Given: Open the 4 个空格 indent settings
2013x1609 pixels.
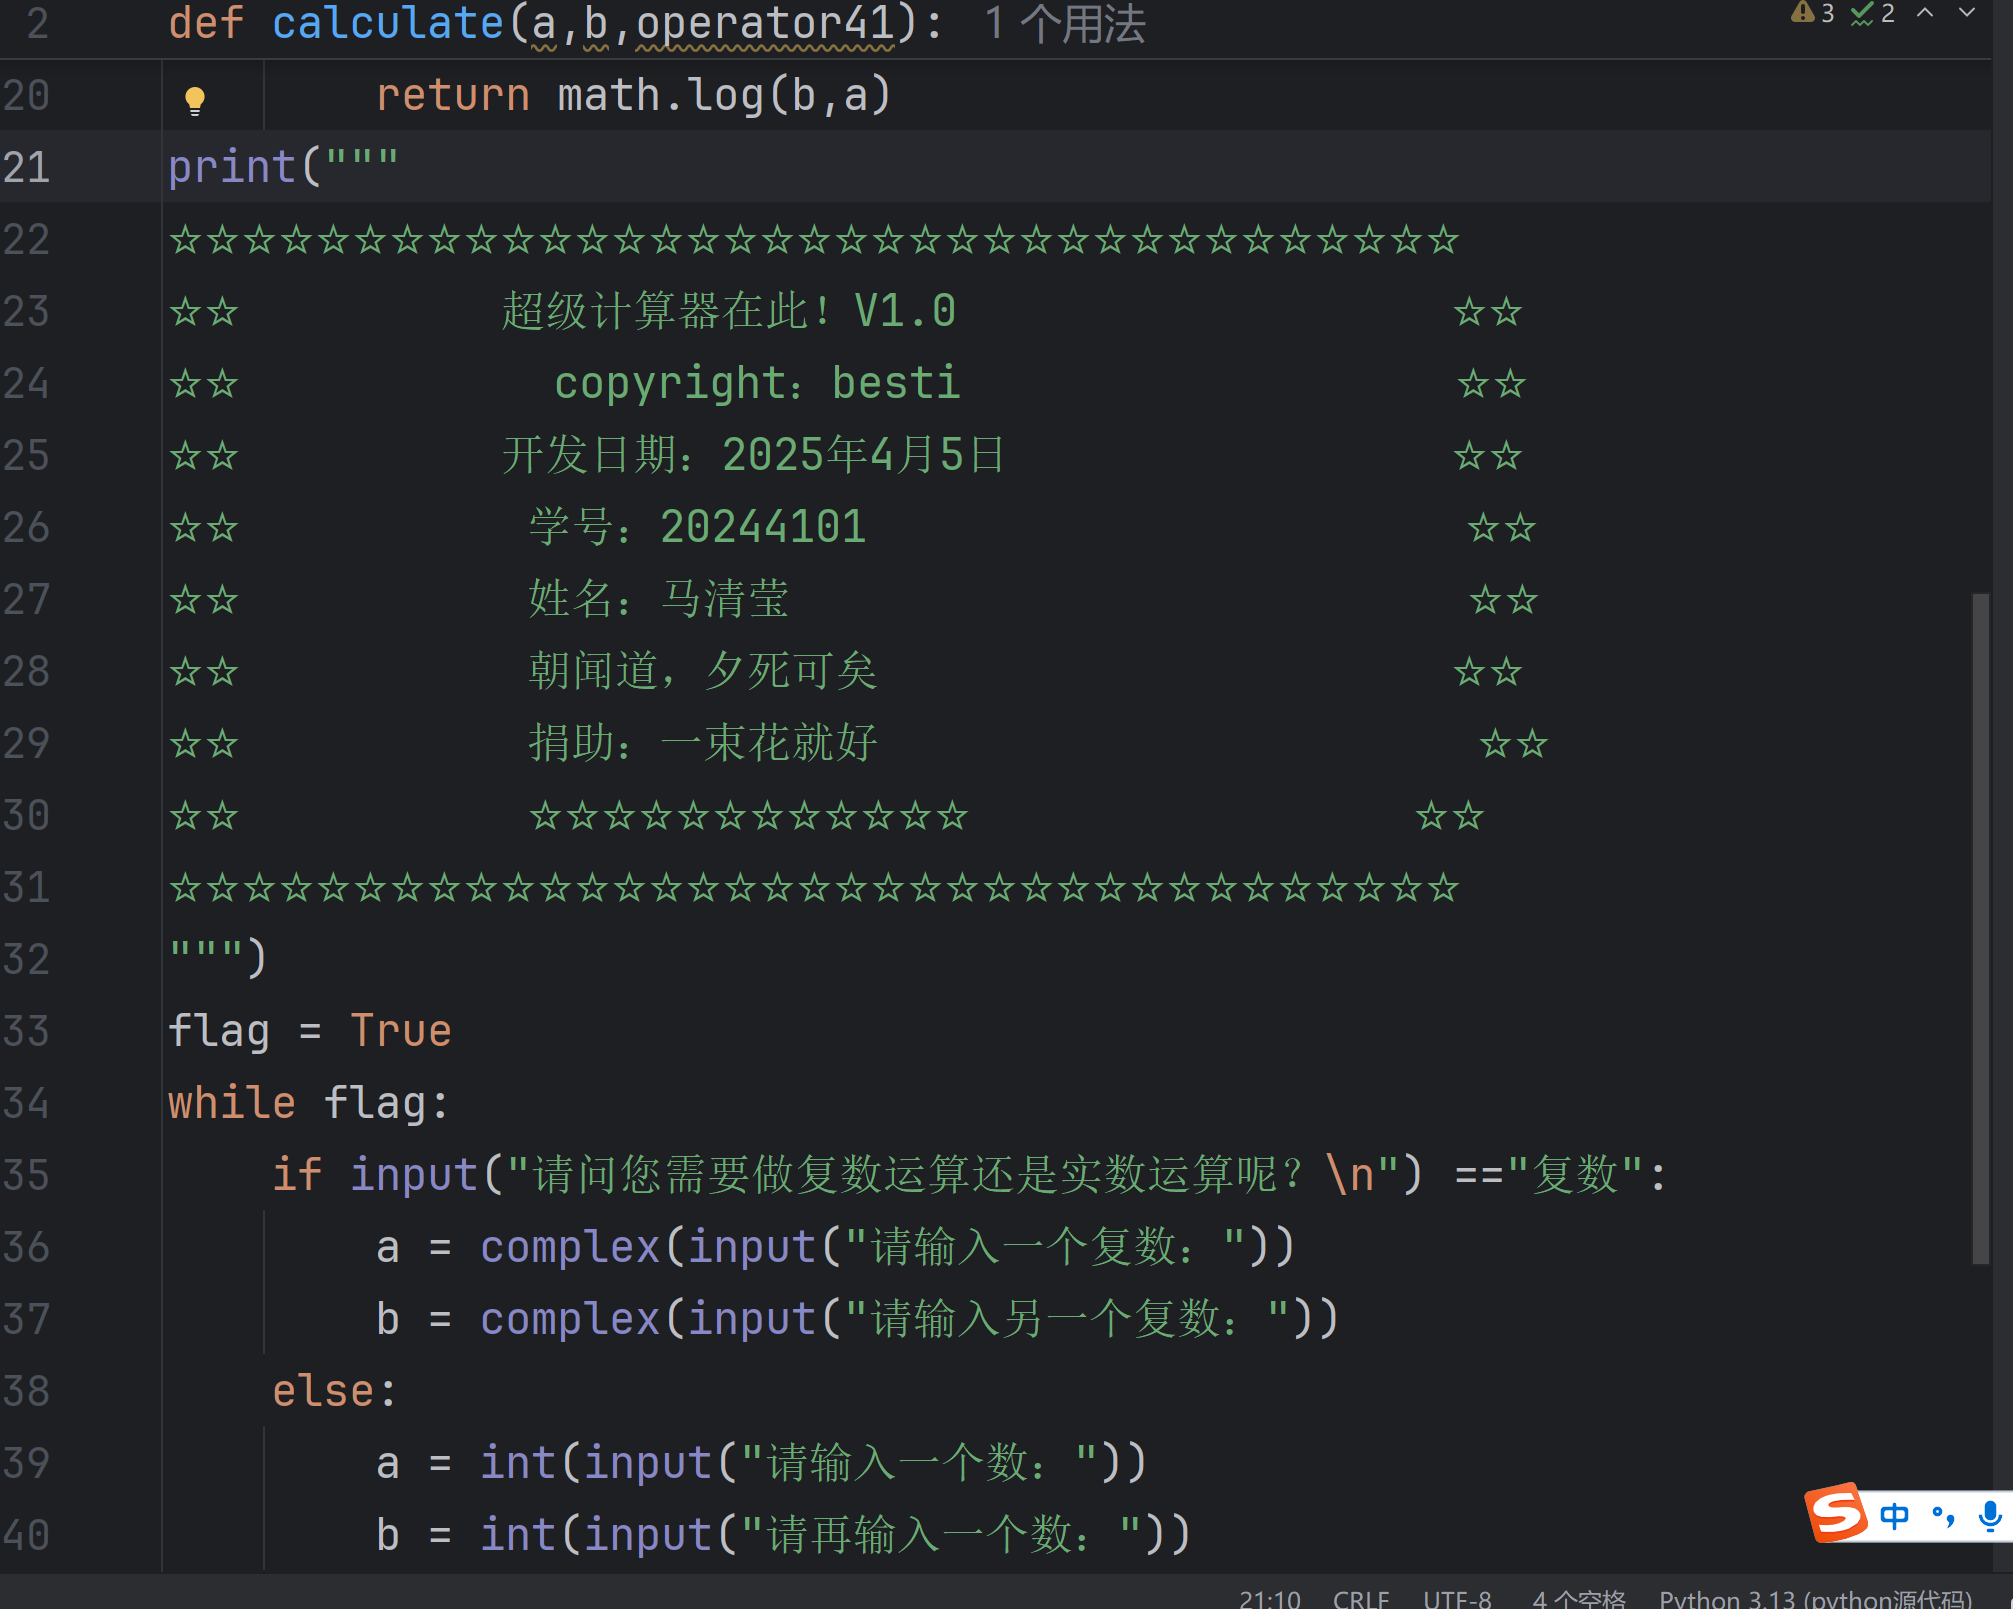Looking at the screenshot, I should point(1578,1598).
